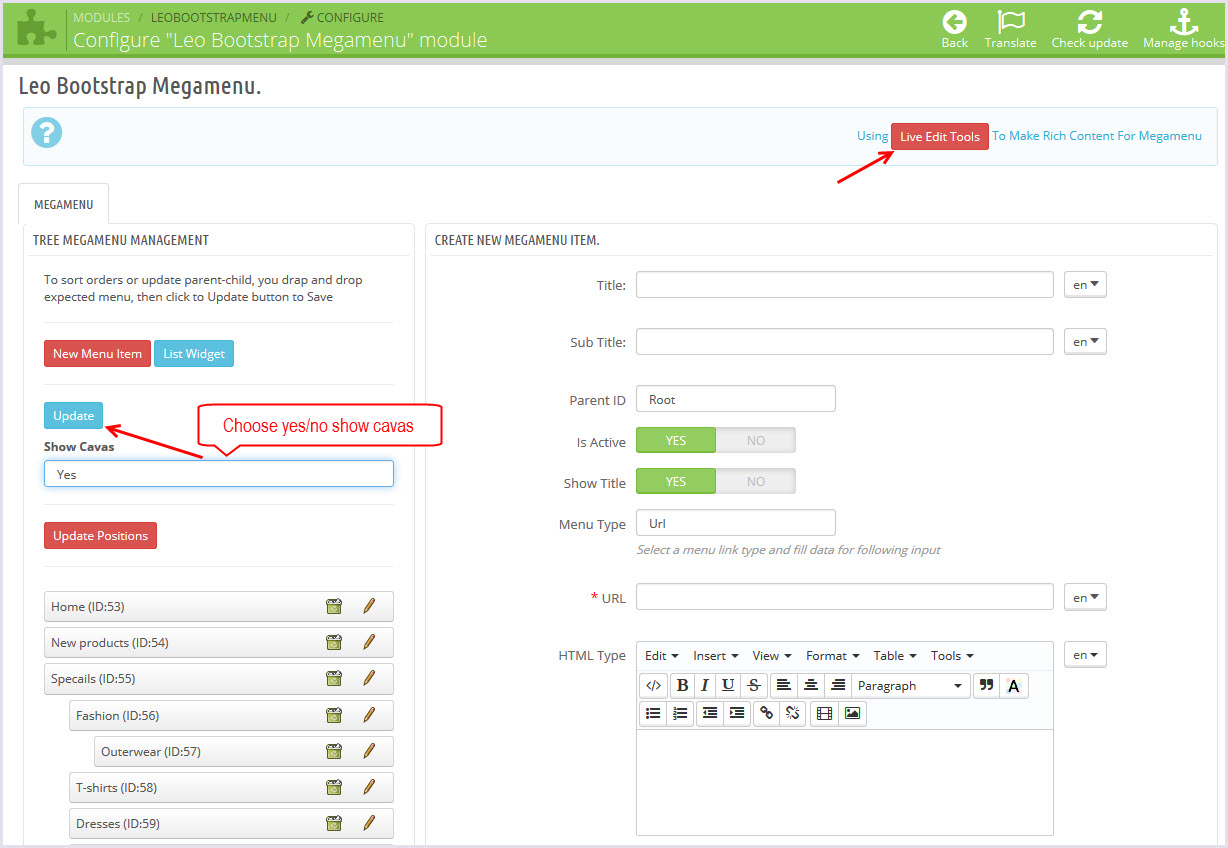
Task: Set Show Title to YES
Action: 676,481
